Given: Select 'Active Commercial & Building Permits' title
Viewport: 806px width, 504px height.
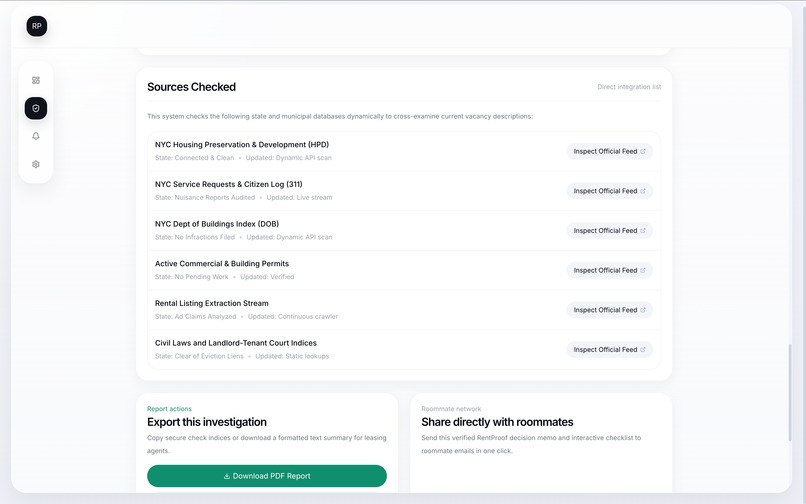Looking at the screenshot, I should (222, 263).
